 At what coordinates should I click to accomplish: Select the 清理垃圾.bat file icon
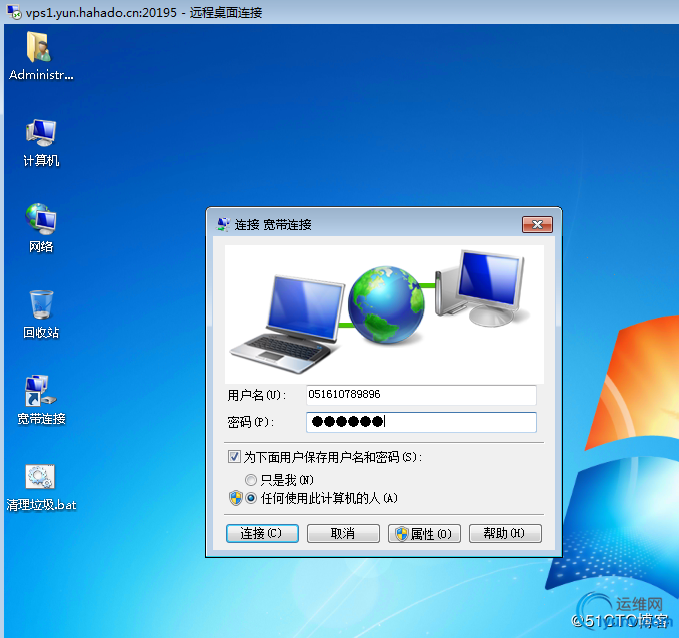click(41, 488)
